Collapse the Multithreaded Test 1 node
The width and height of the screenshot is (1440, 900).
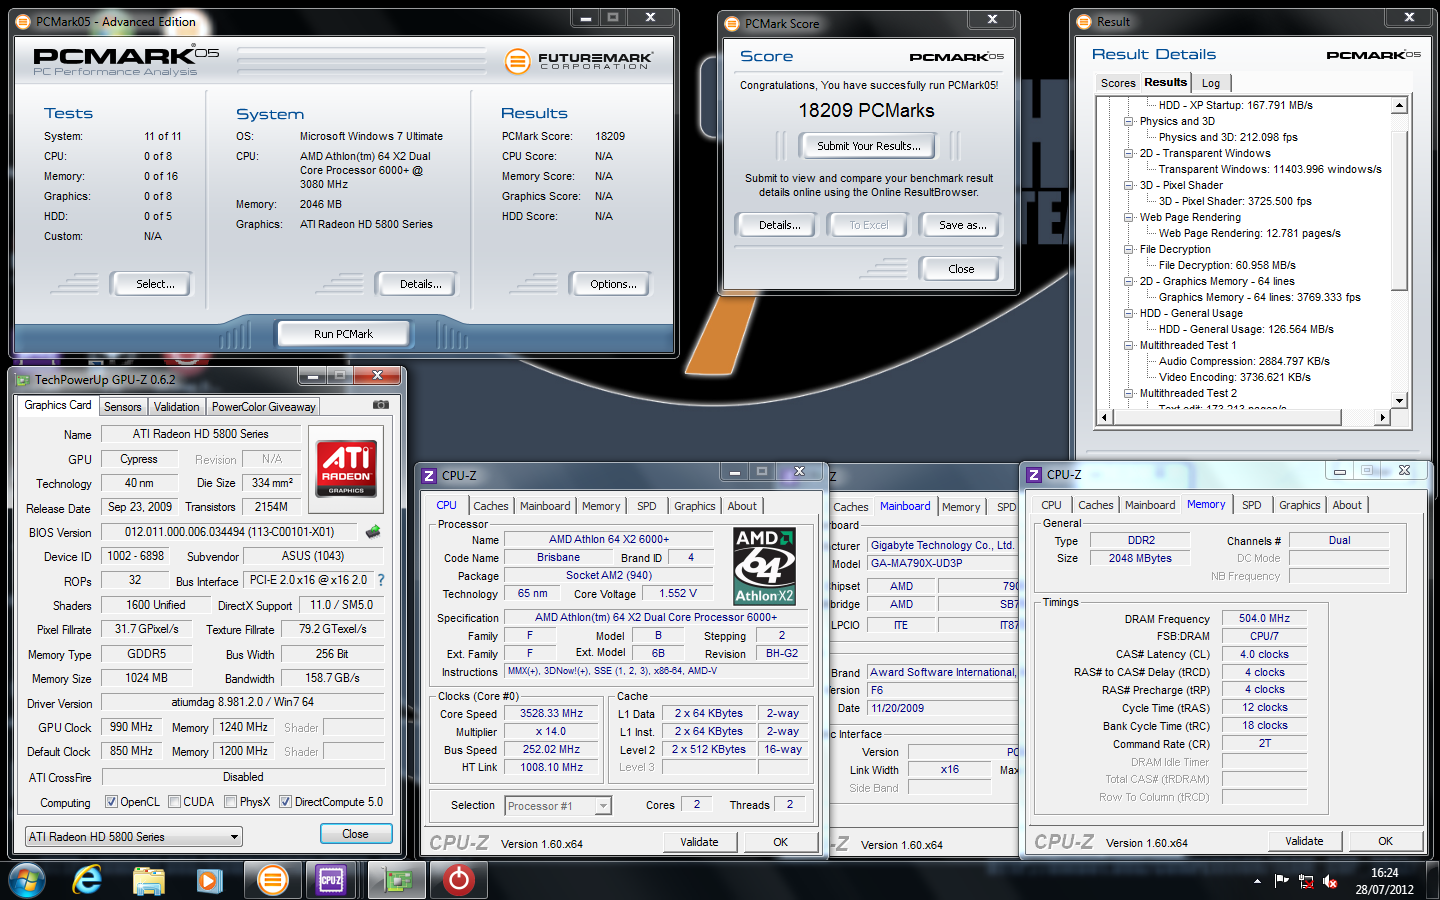point(1129,345)
